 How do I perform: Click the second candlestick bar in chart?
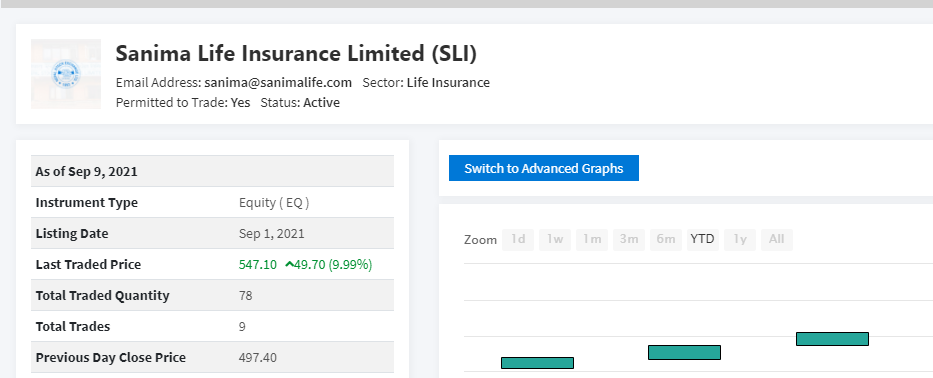[x=684, y=352]
